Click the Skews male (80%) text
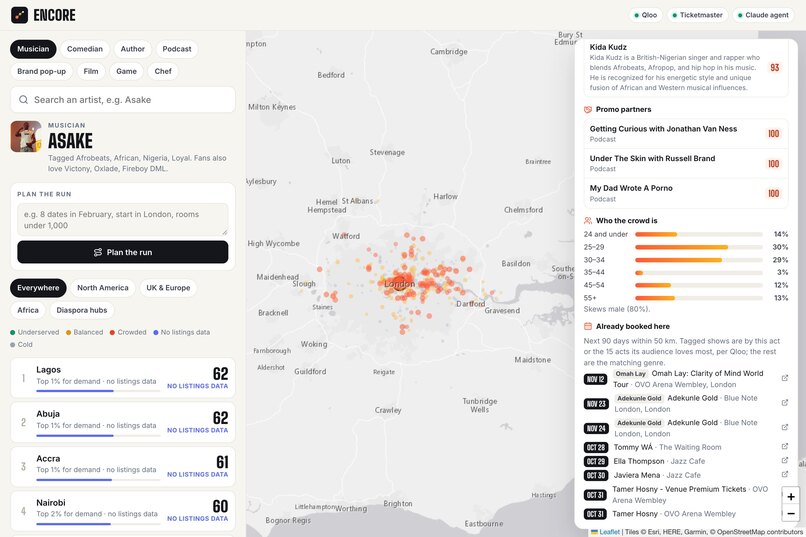 pyautogui.click(x=617, y=309)
